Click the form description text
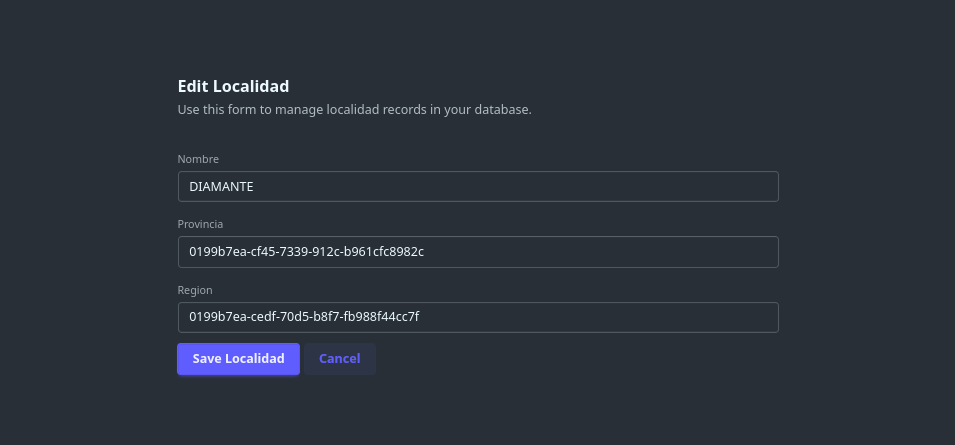Image resolution: width=955 pixels, height=445 pixels. [354, 109]
